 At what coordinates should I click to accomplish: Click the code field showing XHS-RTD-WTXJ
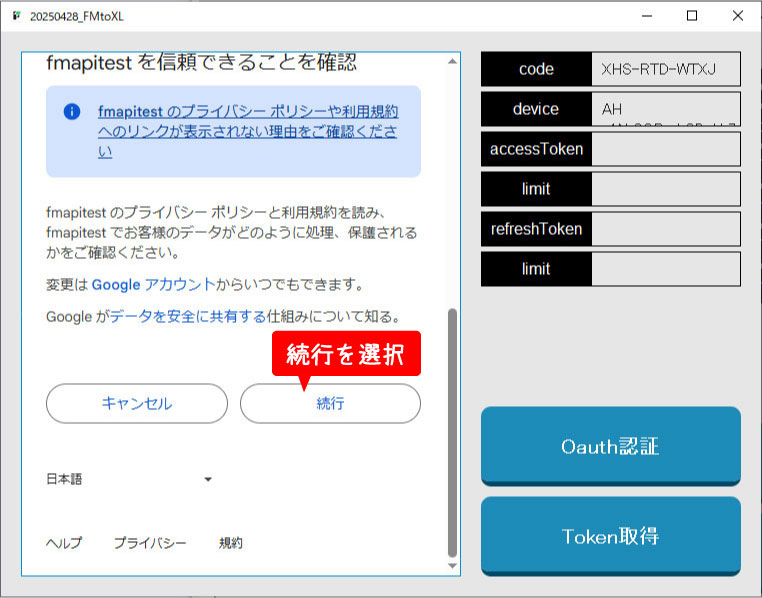666,69
